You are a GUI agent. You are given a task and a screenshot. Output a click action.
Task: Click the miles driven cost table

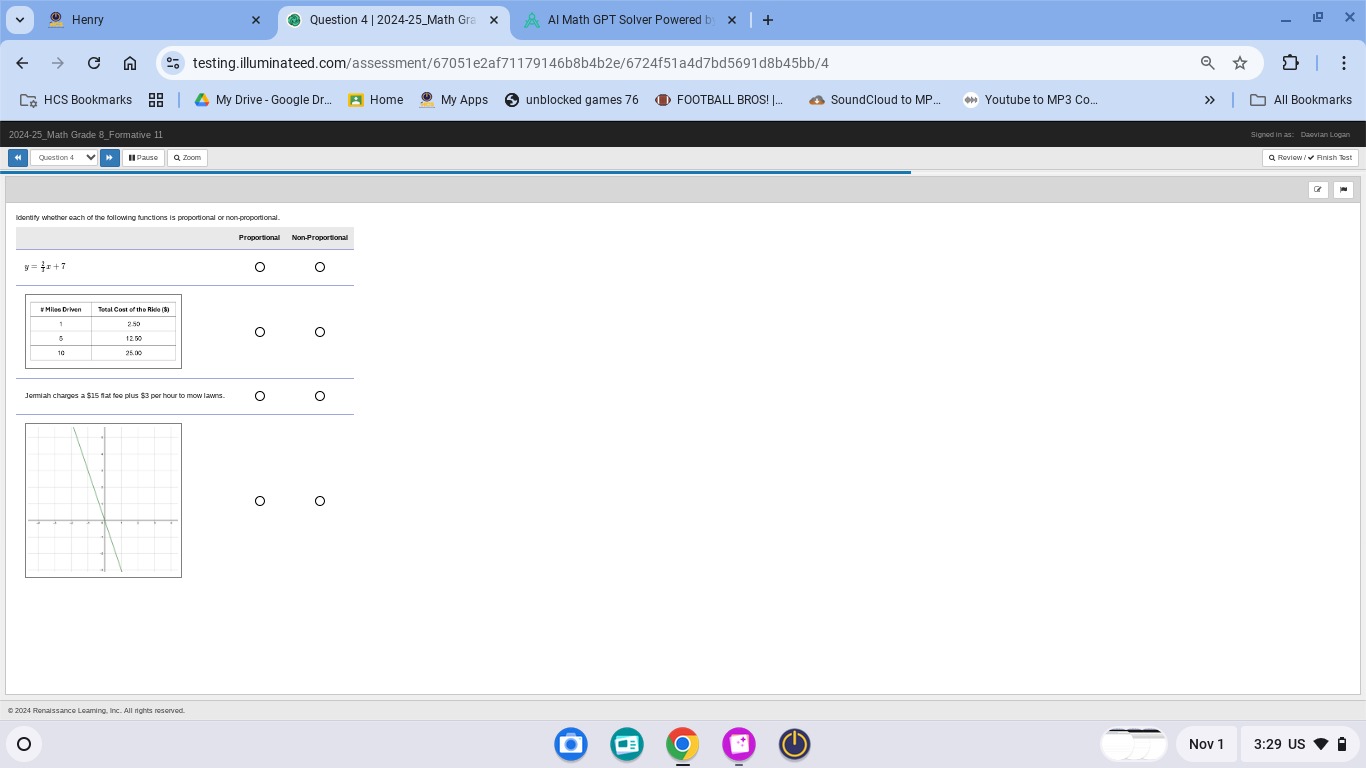[104, 331]
